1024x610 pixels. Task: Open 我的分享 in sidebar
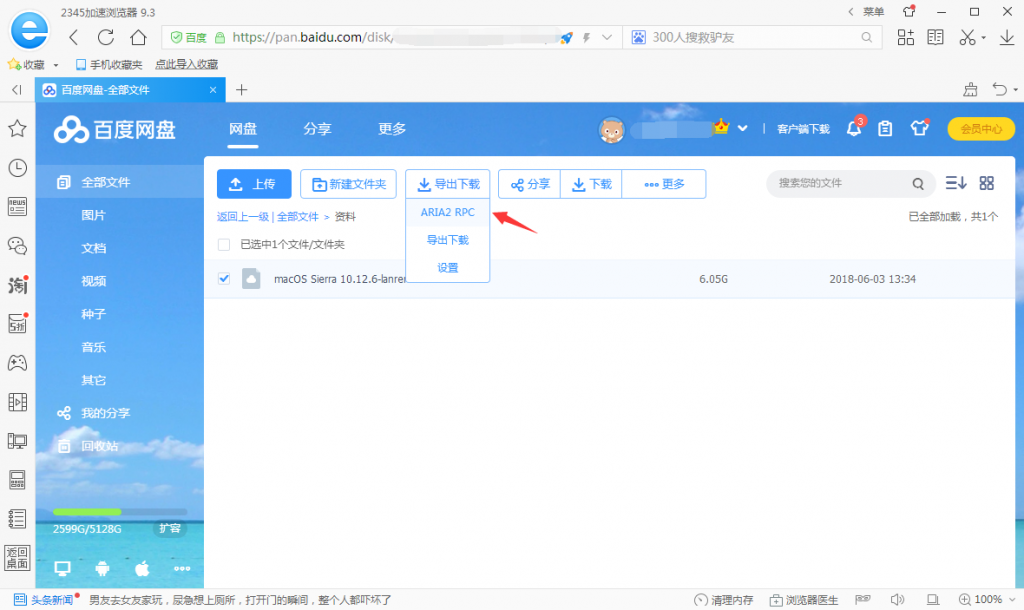click(105, 413)
